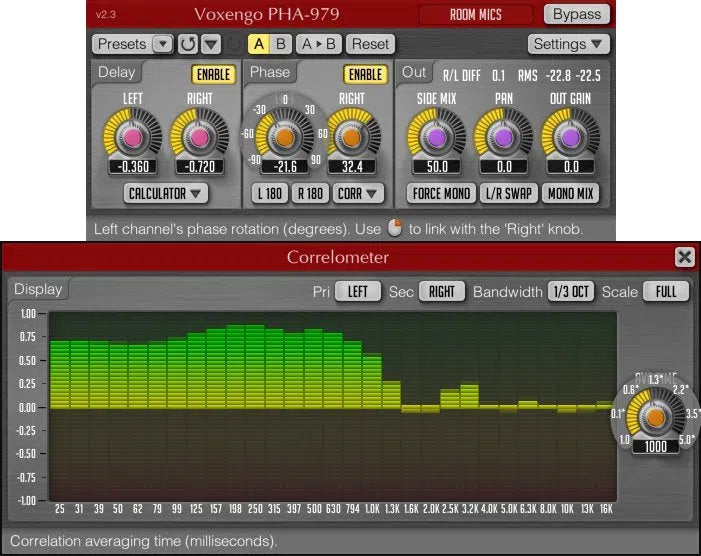Viewport: 701px width, 556px height.
Task: Select the Phase left orange knob
Action: pos(285,135)
